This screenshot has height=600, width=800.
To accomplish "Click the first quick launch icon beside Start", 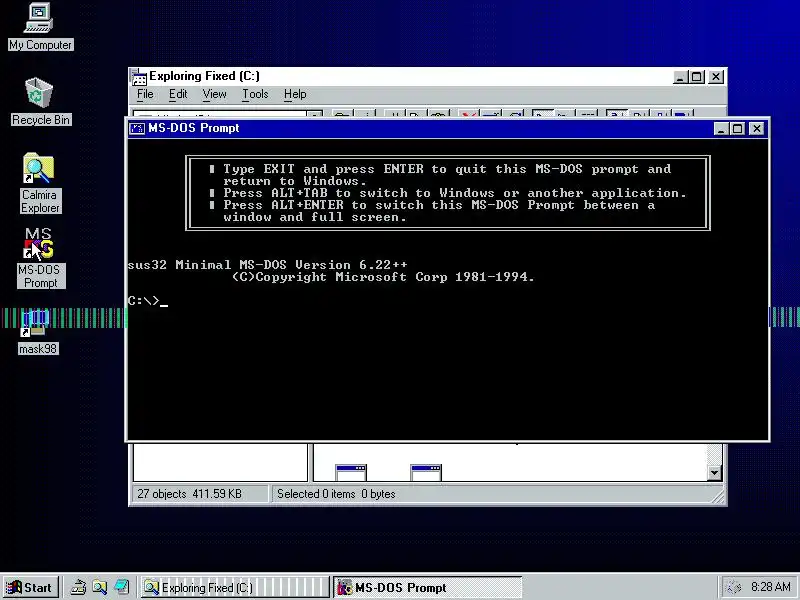I will [x=78, y=588].
